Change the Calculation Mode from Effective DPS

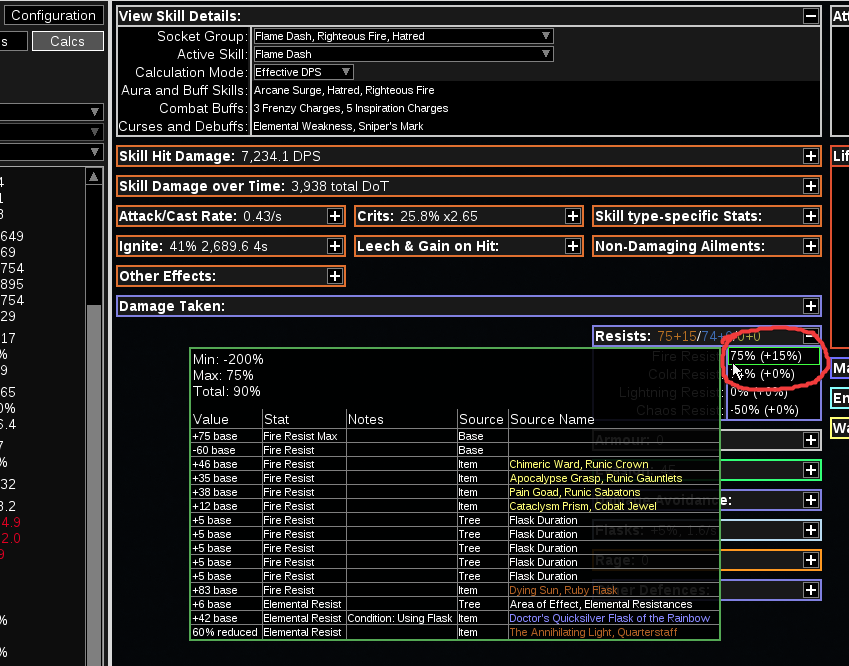345,71
